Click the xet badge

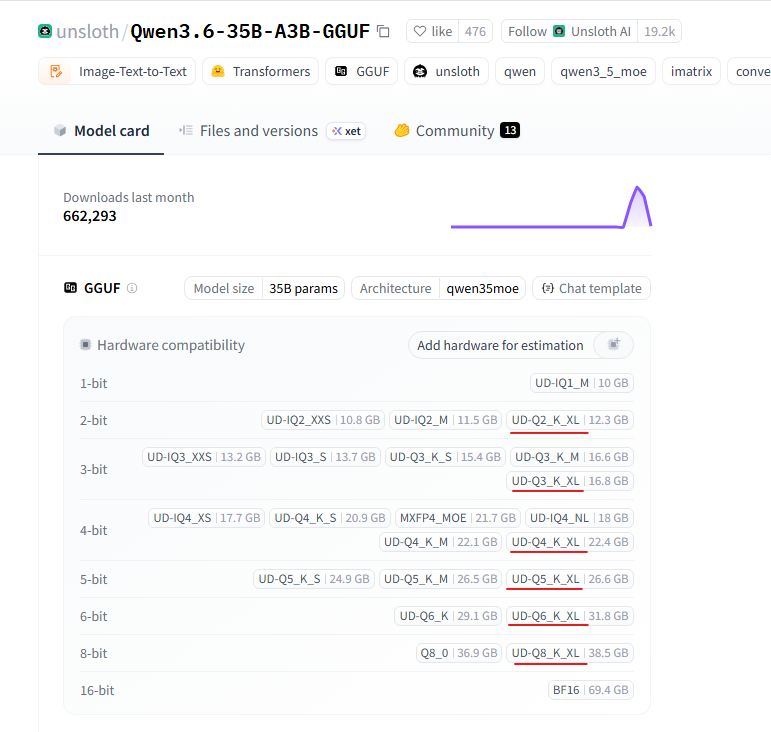pos(346,131)
